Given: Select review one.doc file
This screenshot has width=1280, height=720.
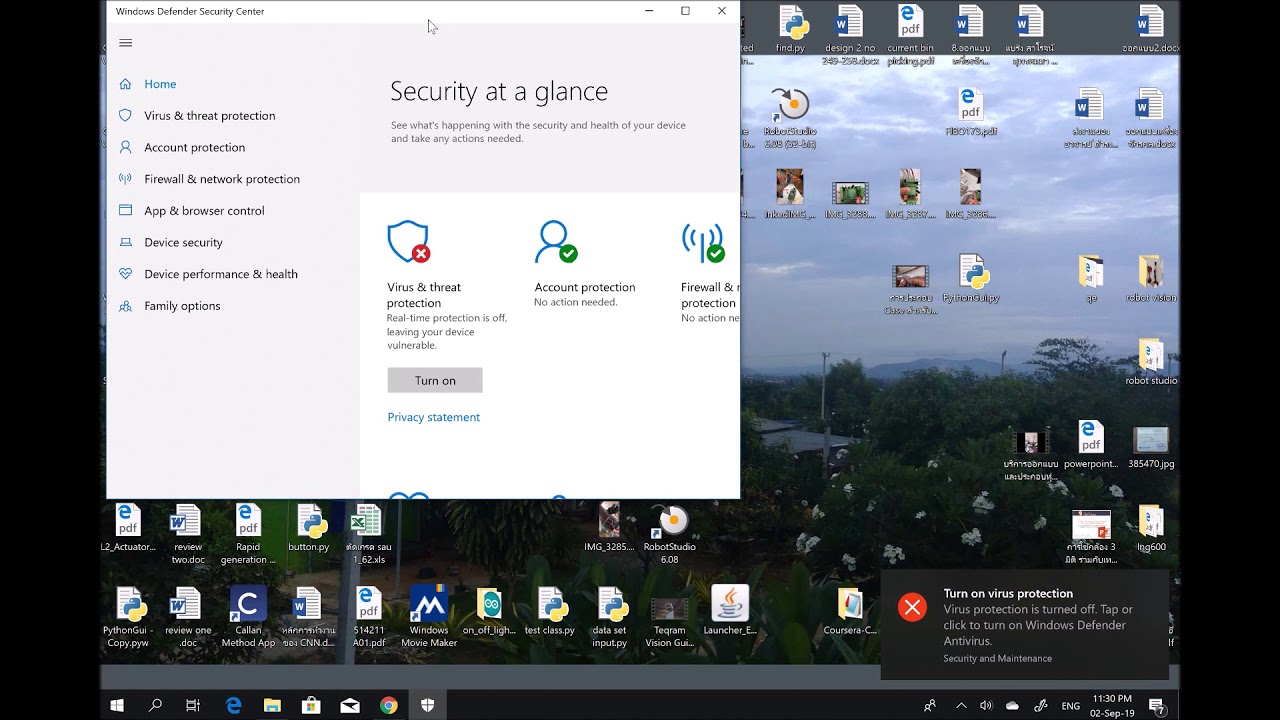Looking at the screenshot, I should pyautogui.click(x=188, y=615).
